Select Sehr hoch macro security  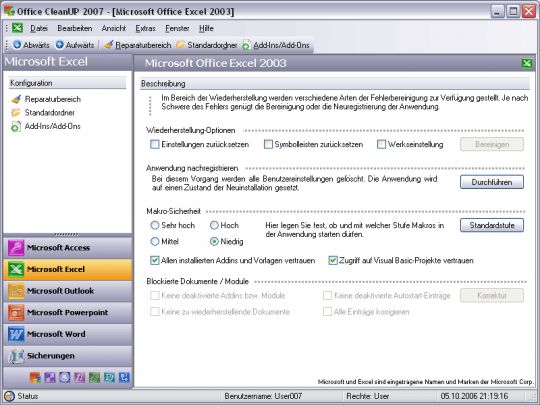tap(155, 225)
